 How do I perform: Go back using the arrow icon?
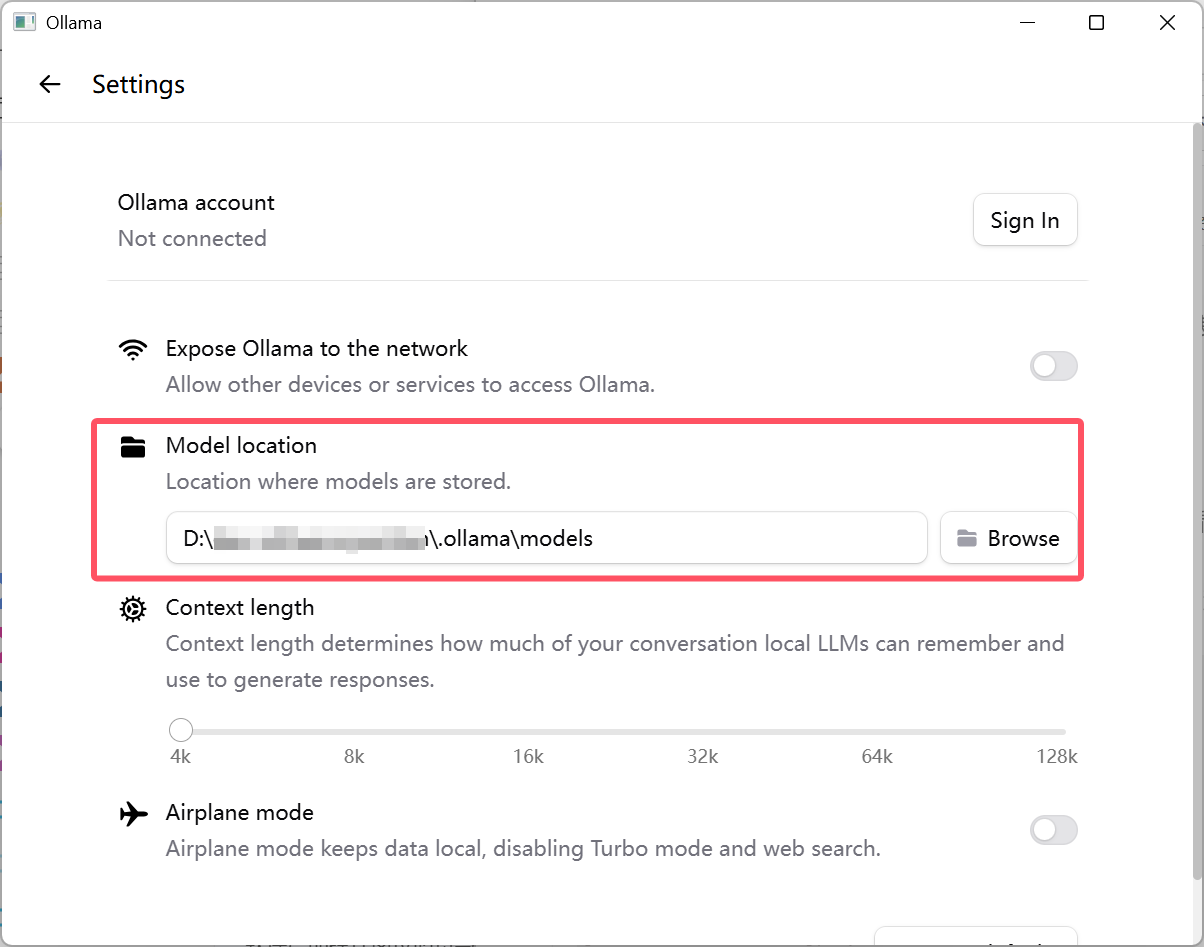(x=50, y=85)
